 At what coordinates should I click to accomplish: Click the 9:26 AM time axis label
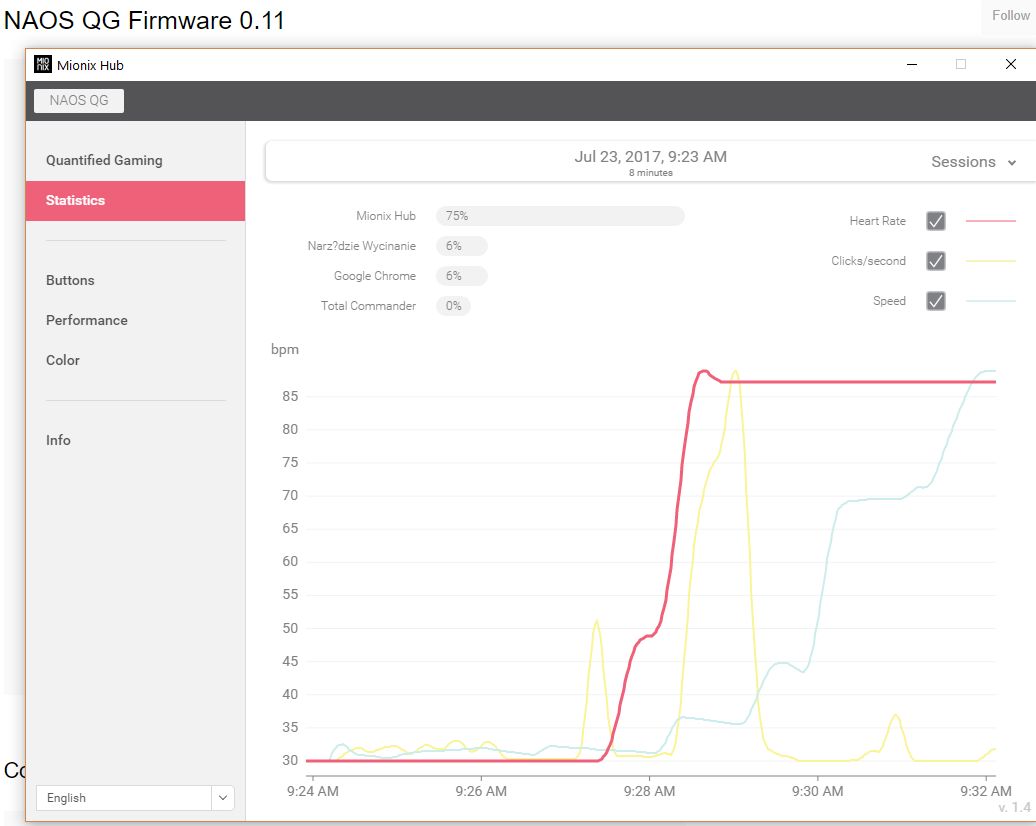point(481,791)
